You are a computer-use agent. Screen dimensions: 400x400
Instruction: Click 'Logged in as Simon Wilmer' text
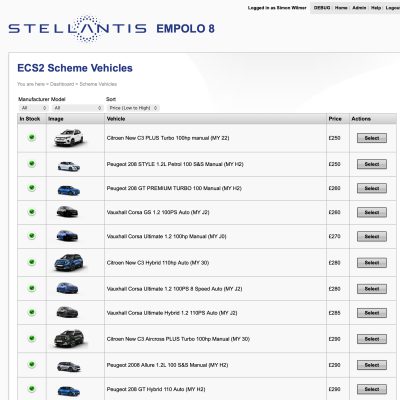277,8
